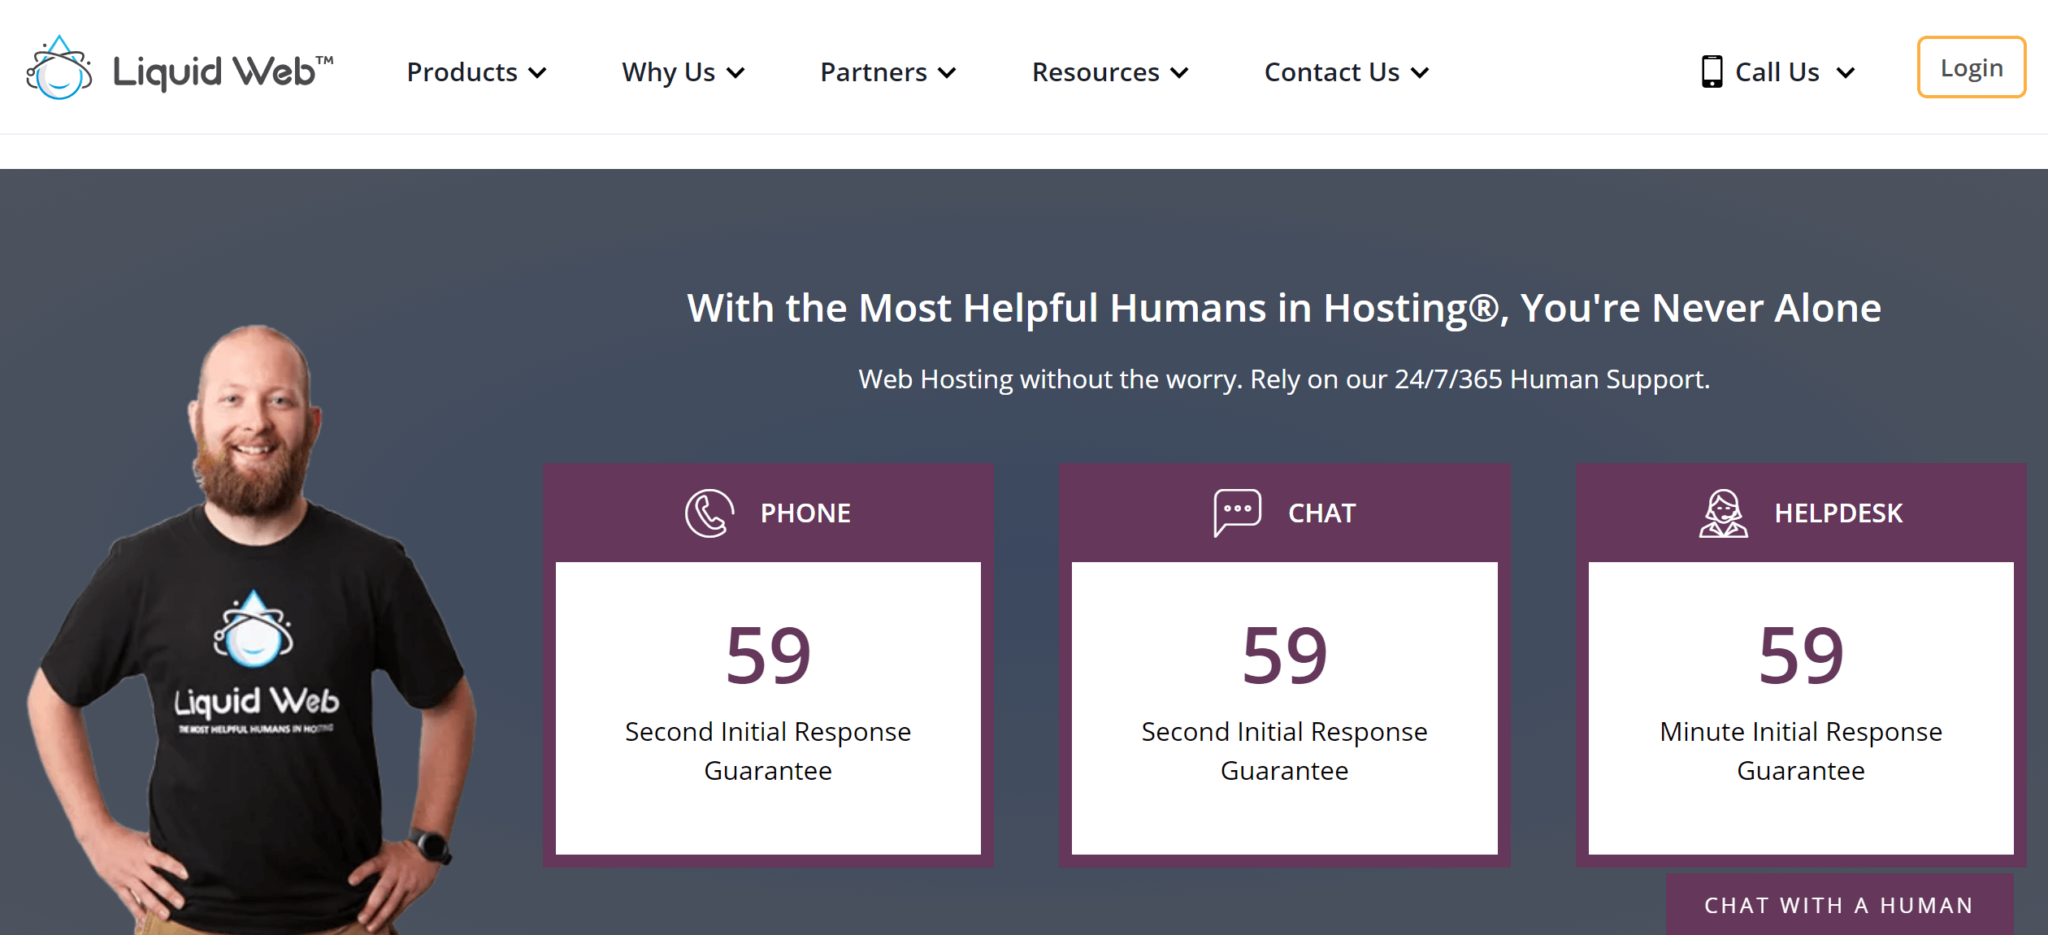Open the Contact Us dropdown chevron

pos(1420,73)
